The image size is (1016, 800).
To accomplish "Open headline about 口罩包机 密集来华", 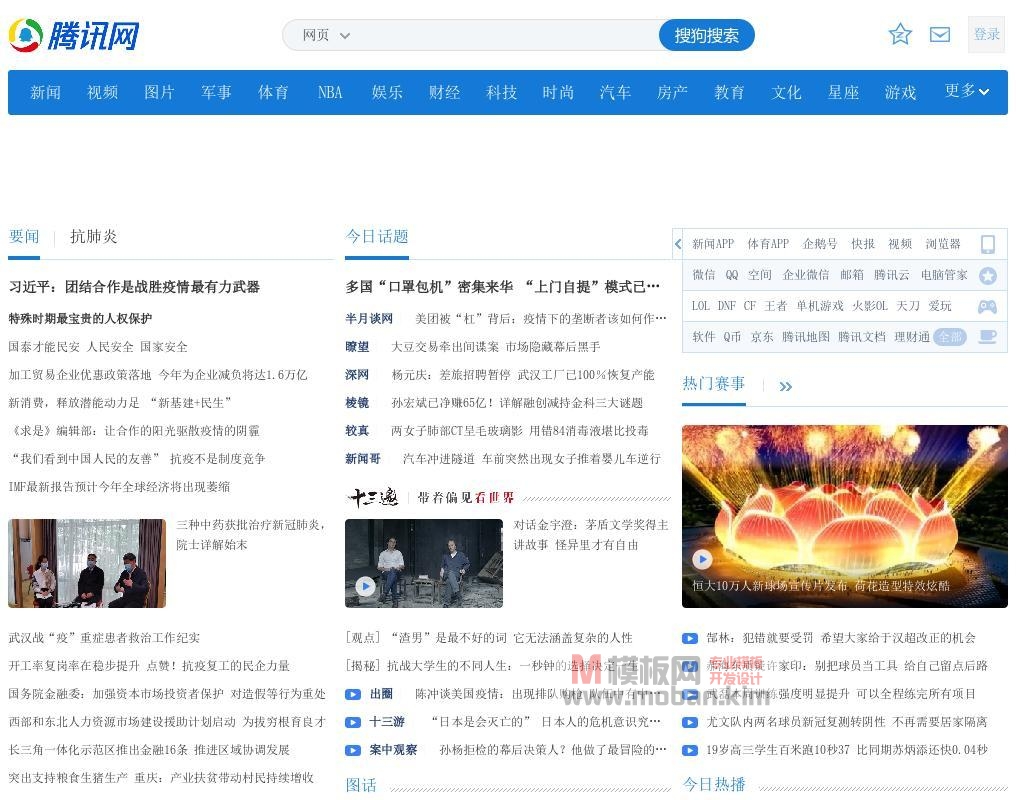I will (x=502, y=287).
